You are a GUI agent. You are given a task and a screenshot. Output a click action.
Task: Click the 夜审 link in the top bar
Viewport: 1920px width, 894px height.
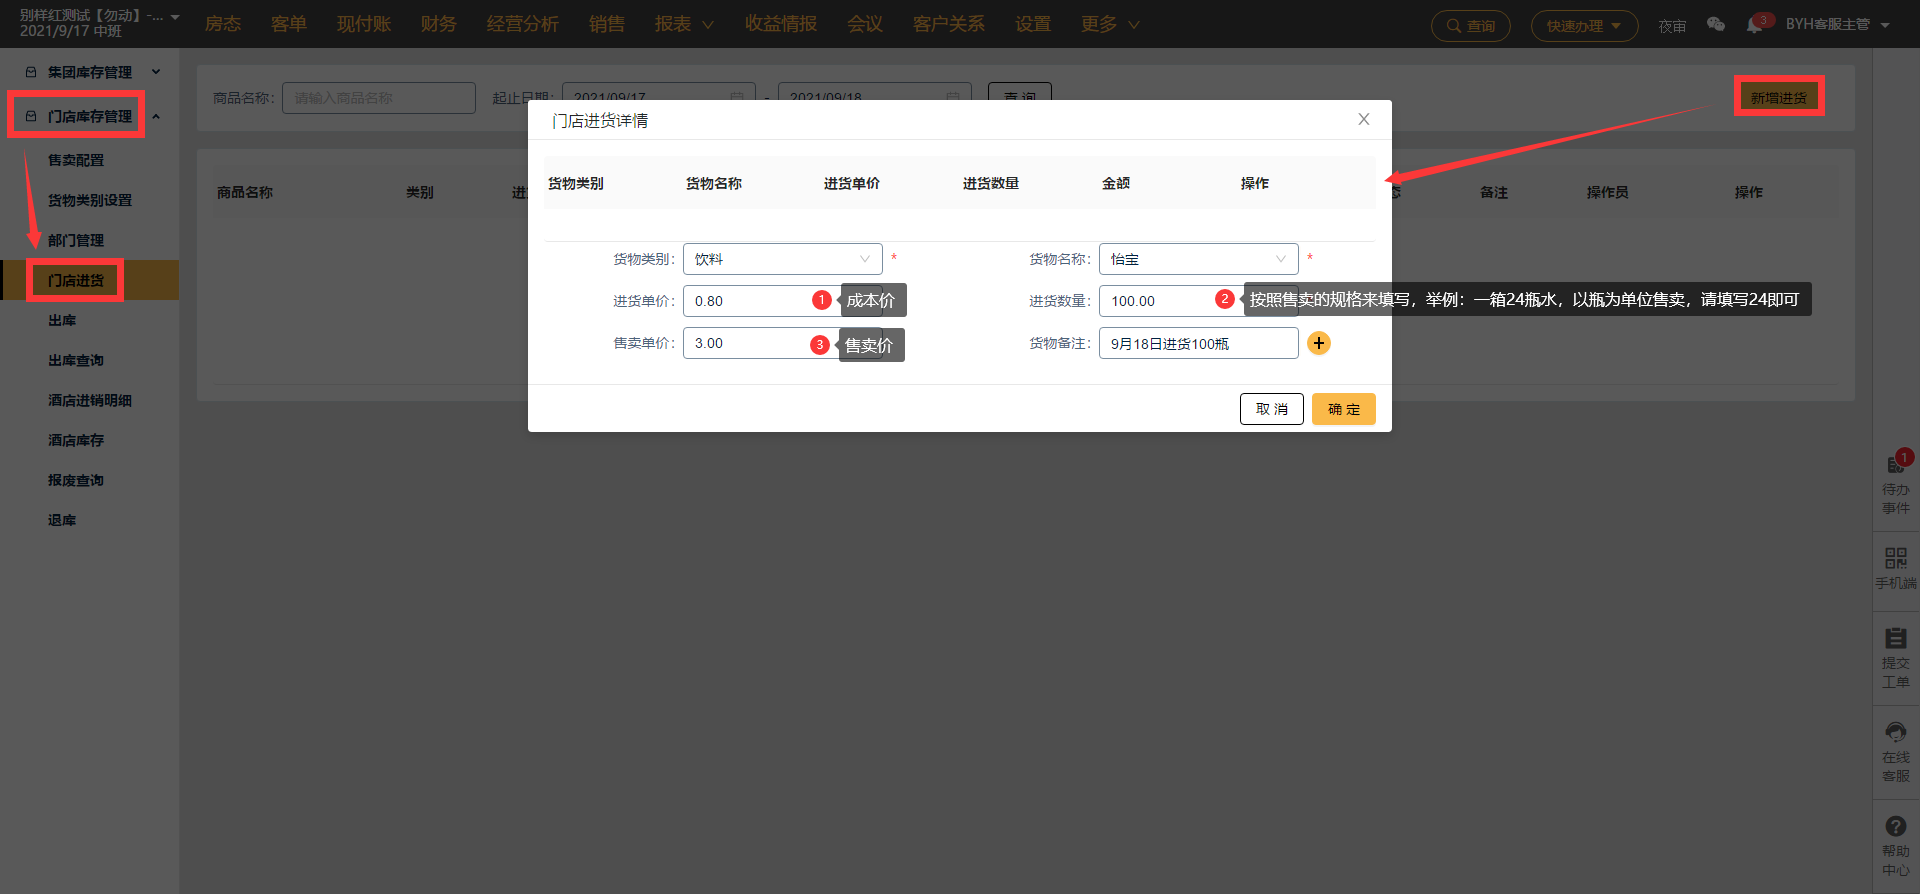(1672, 26)
